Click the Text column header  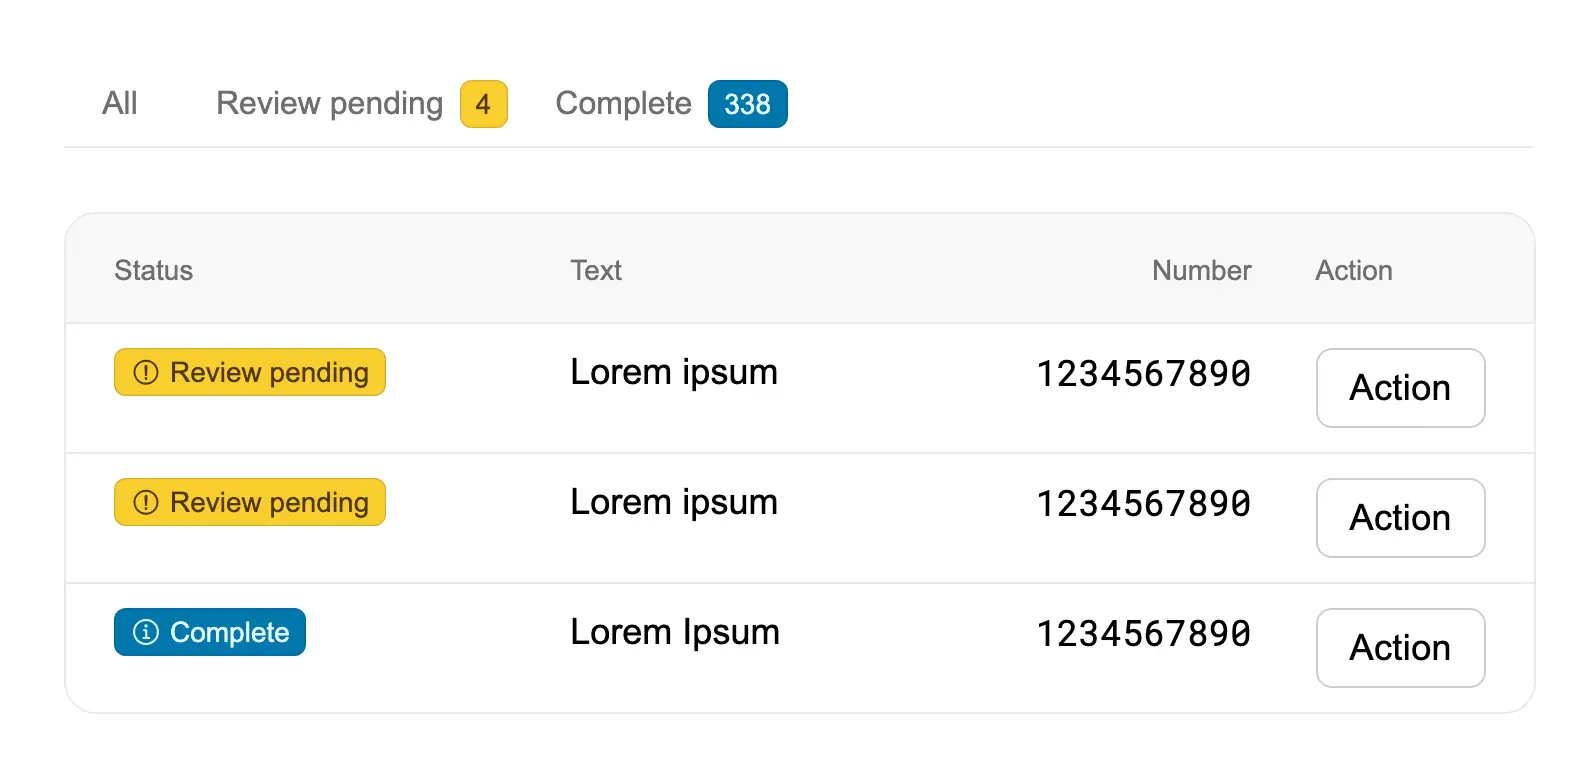596,271
